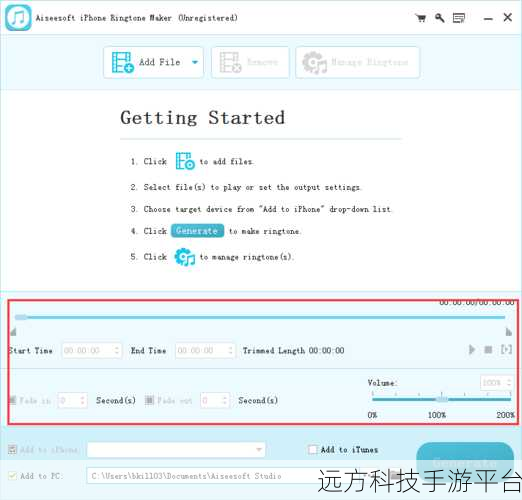Click the app music note logo
This screenshot has height=500, width=522.
[x=18, y=18]
